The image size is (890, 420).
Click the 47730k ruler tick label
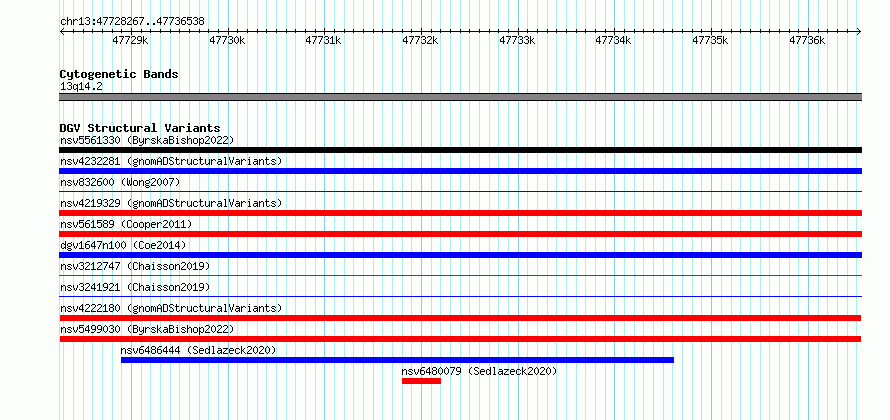click(x=228, y=40)
